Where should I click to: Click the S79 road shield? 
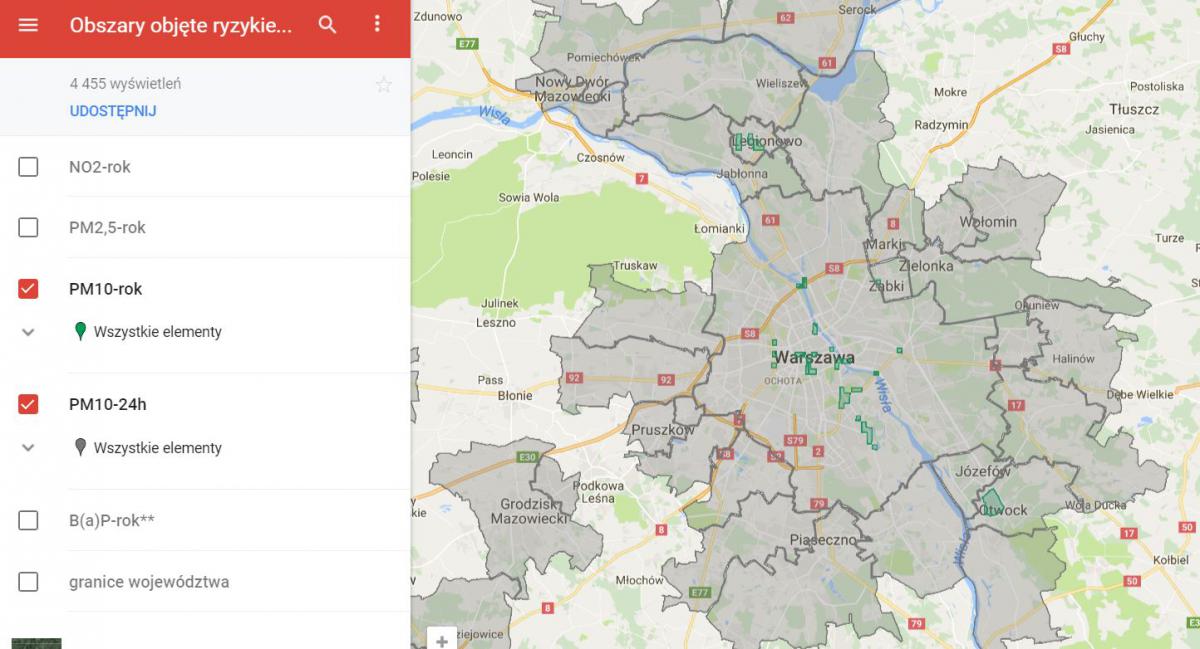tap(795, 440)
